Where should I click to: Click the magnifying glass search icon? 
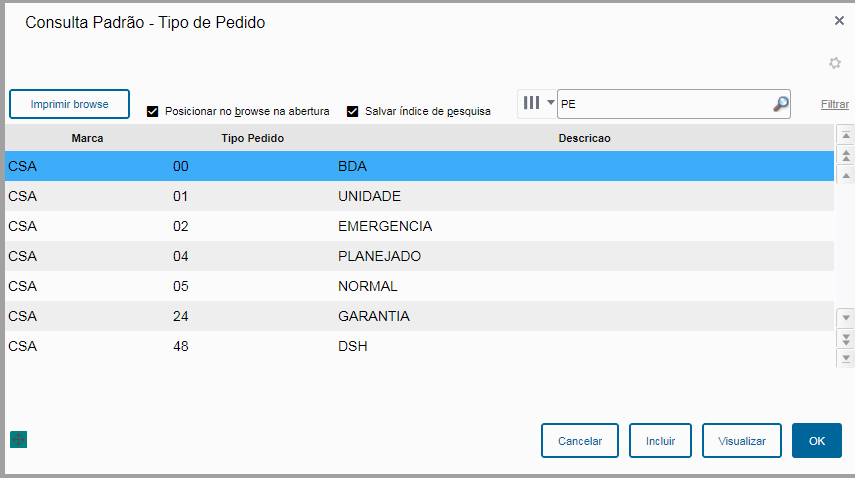click(x=781, y=103)
